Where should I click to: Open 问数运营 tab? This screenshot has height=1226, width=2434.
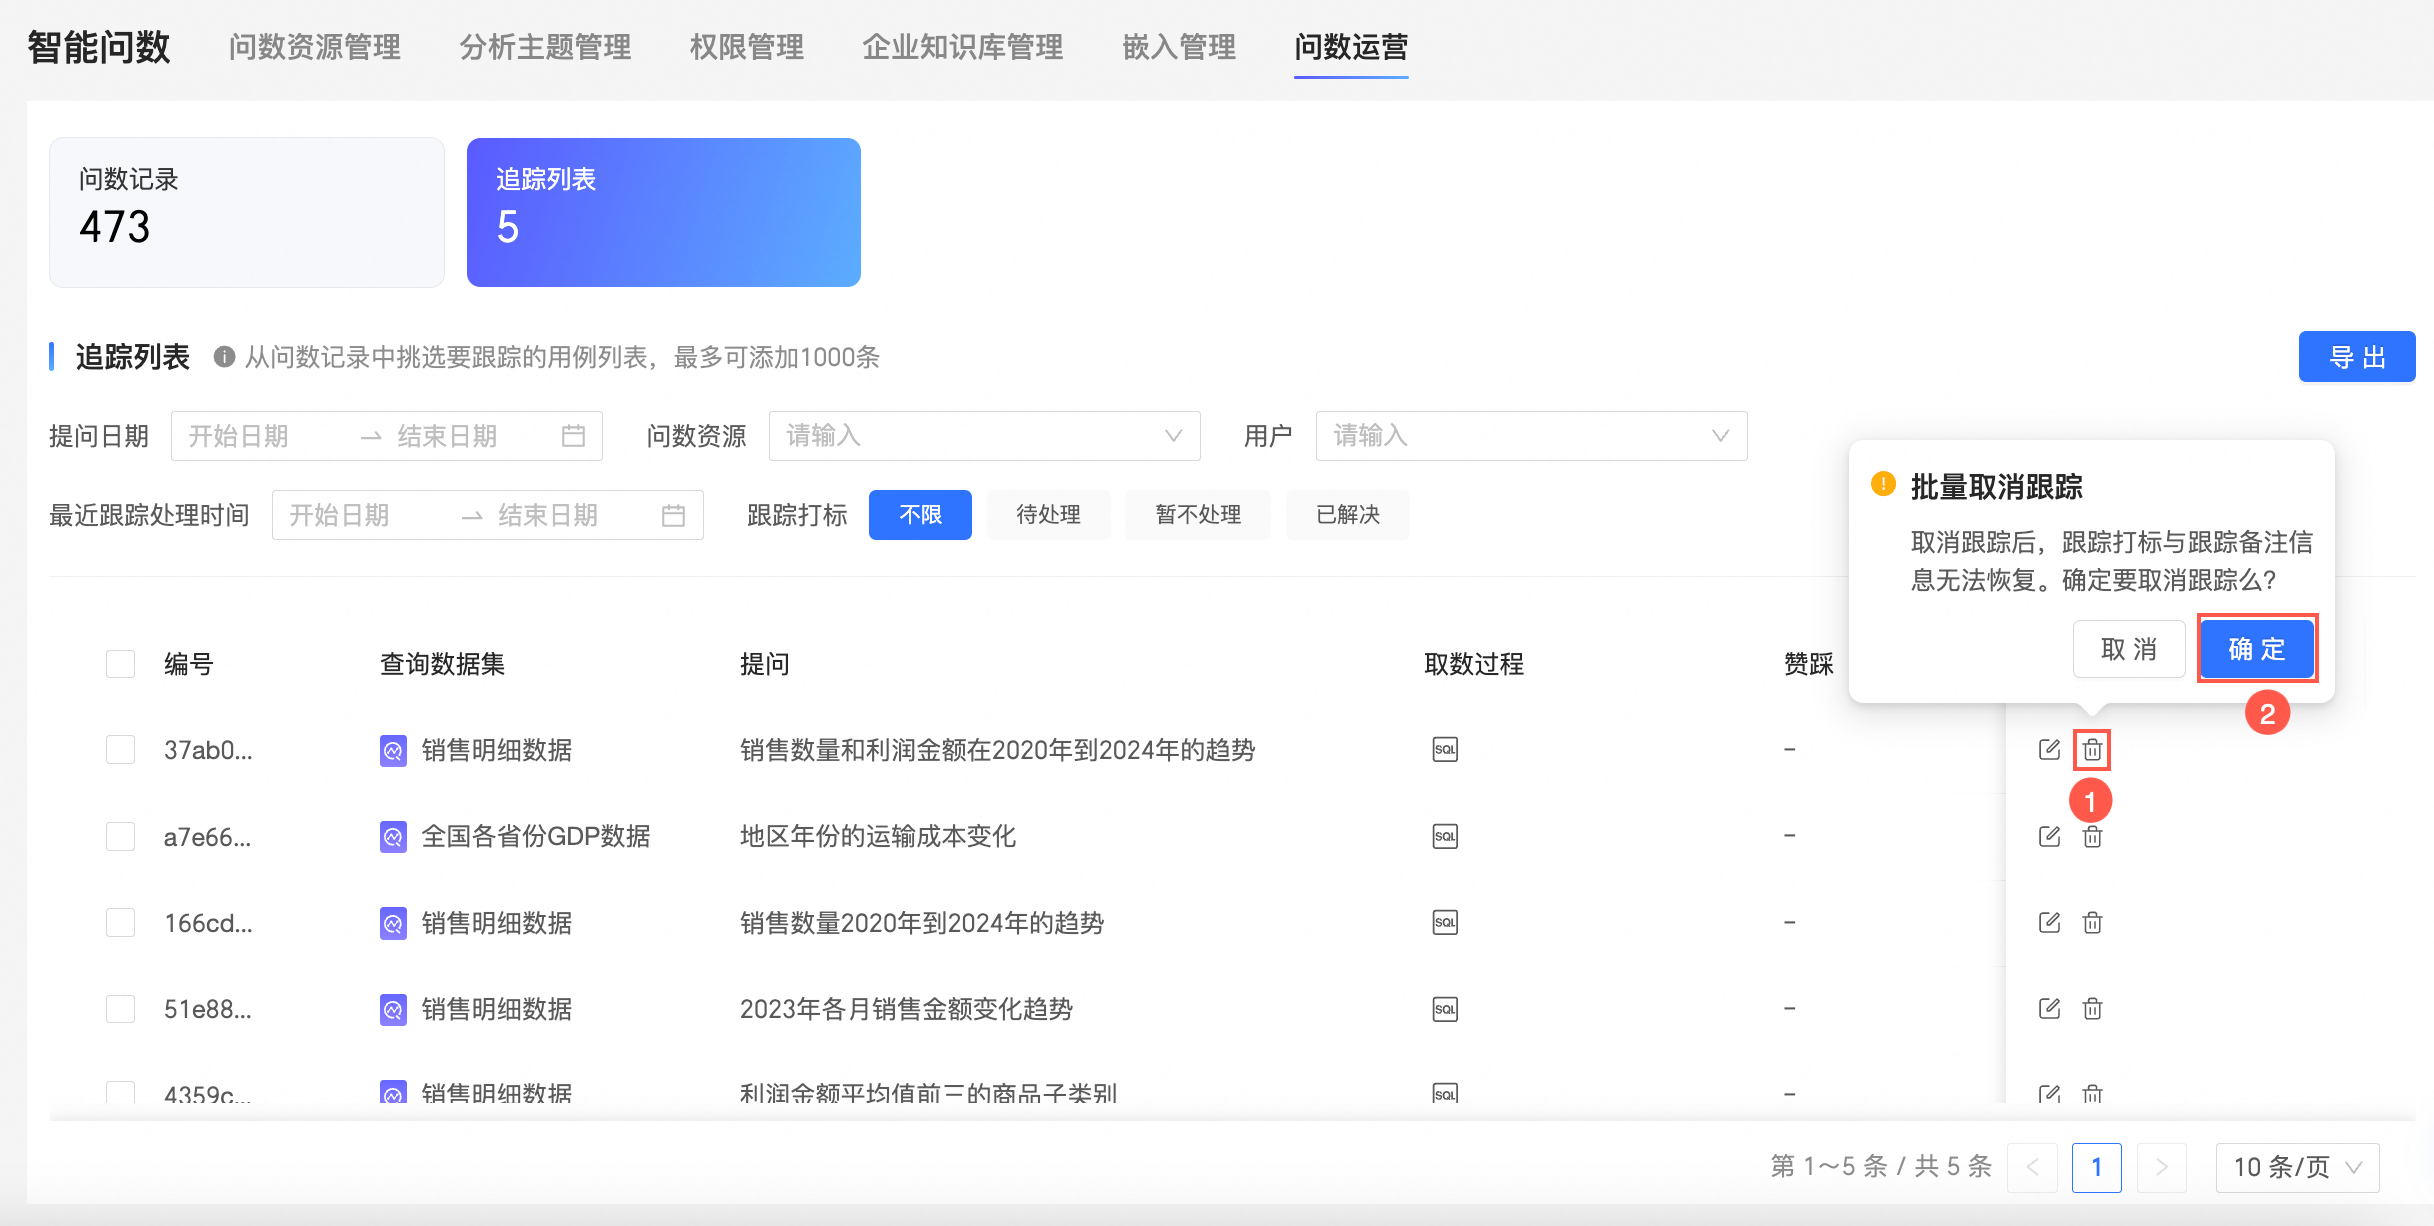(1351, 47)
